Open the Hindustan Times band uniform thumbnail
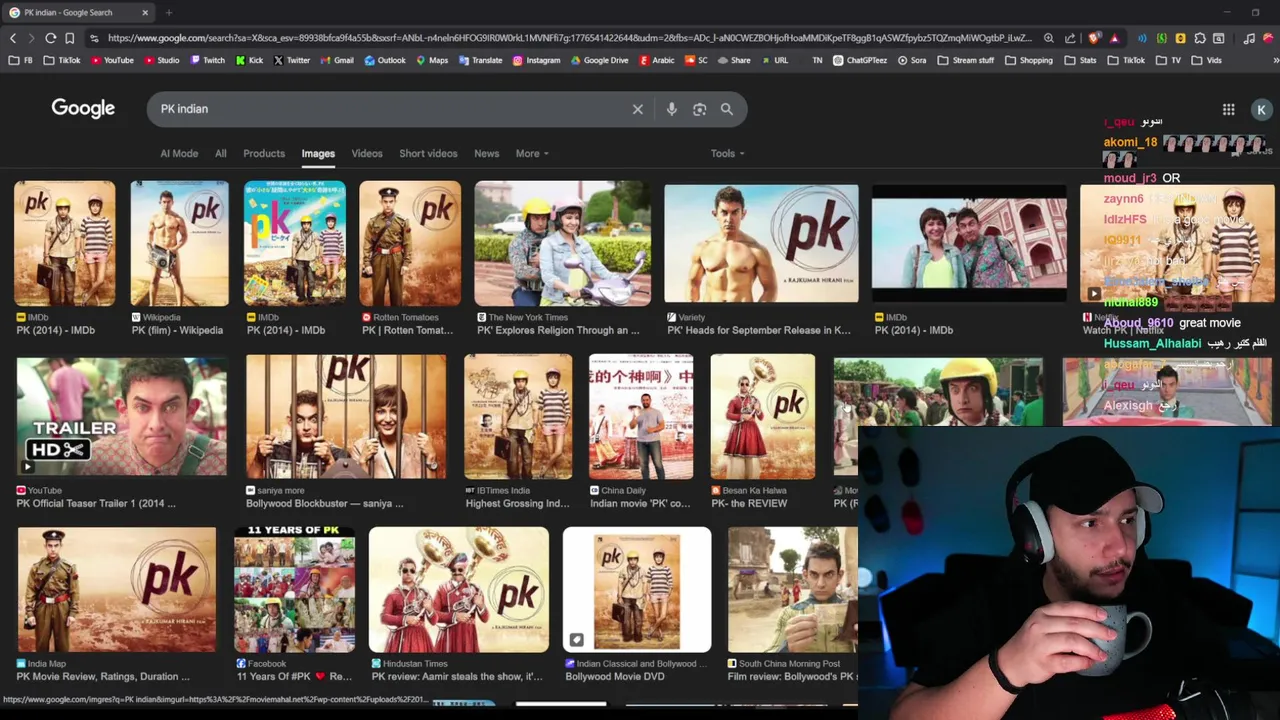1280x720 pixels. coord(459,590)
